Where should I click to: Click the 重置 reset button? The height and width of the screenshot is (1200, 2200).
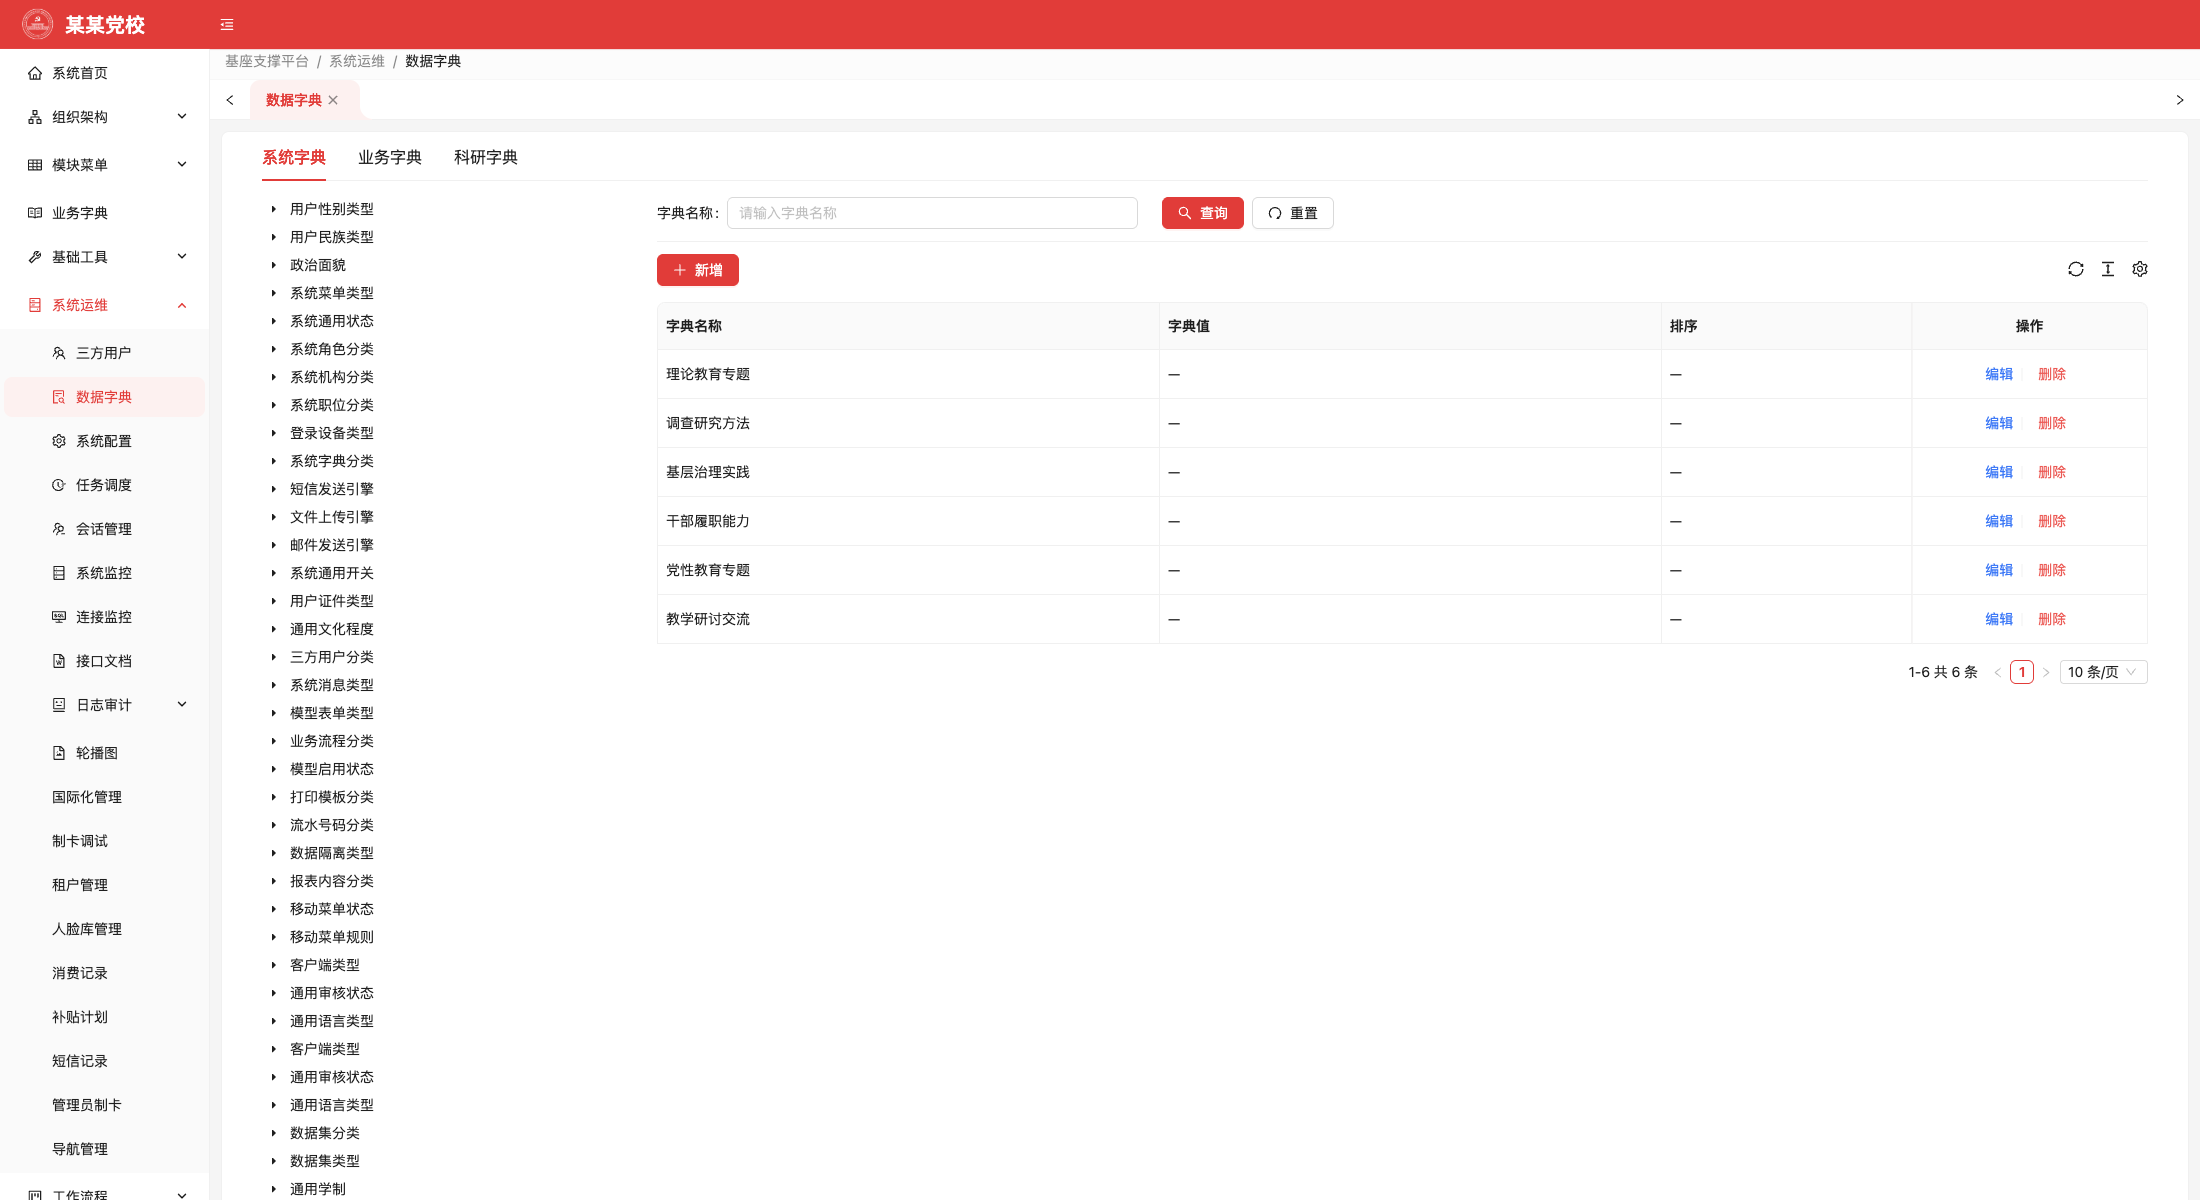coord(1292,213)
